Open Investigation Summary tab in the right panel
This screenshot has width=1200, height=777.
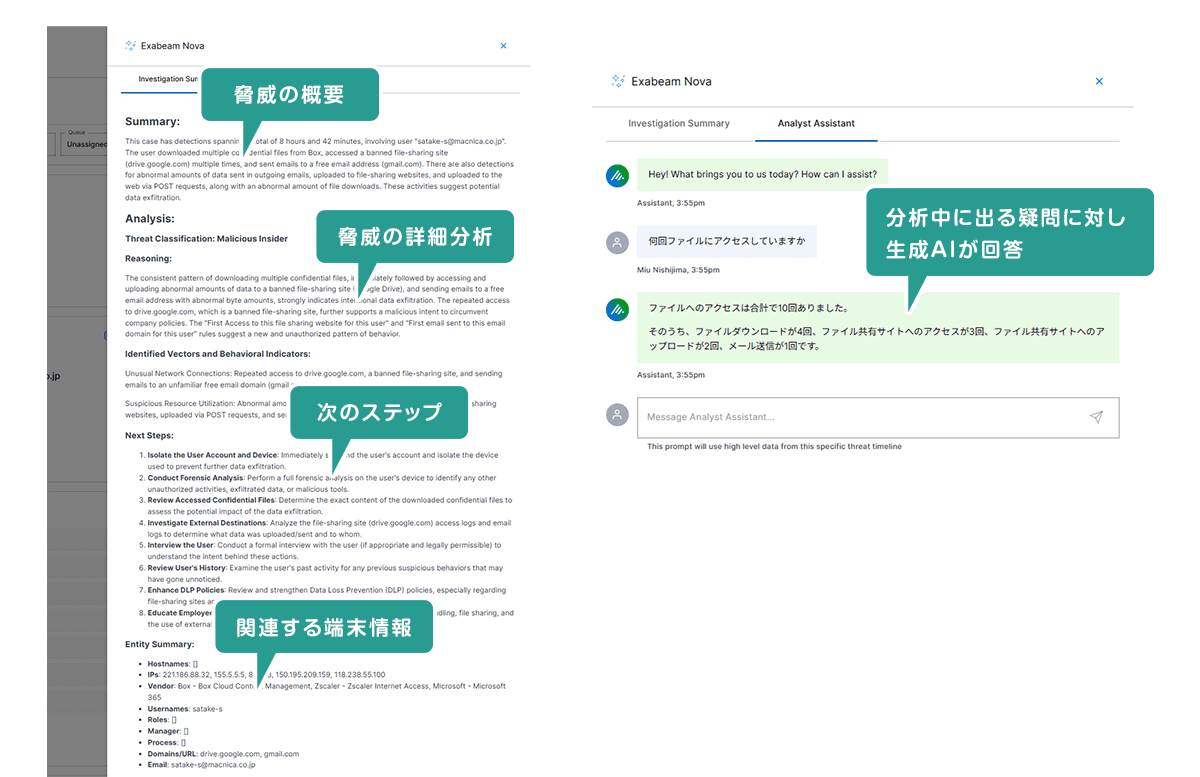[678, 123]
